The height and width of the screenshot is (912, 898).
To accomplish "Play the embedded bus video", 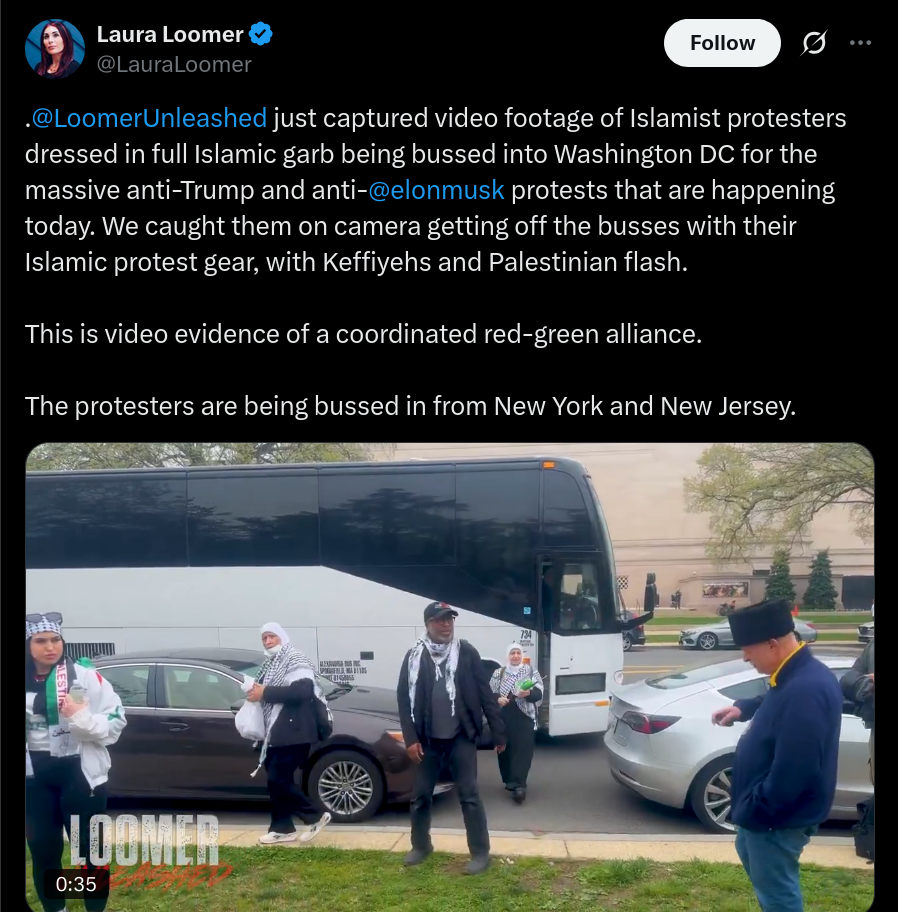I will point(450,677).
